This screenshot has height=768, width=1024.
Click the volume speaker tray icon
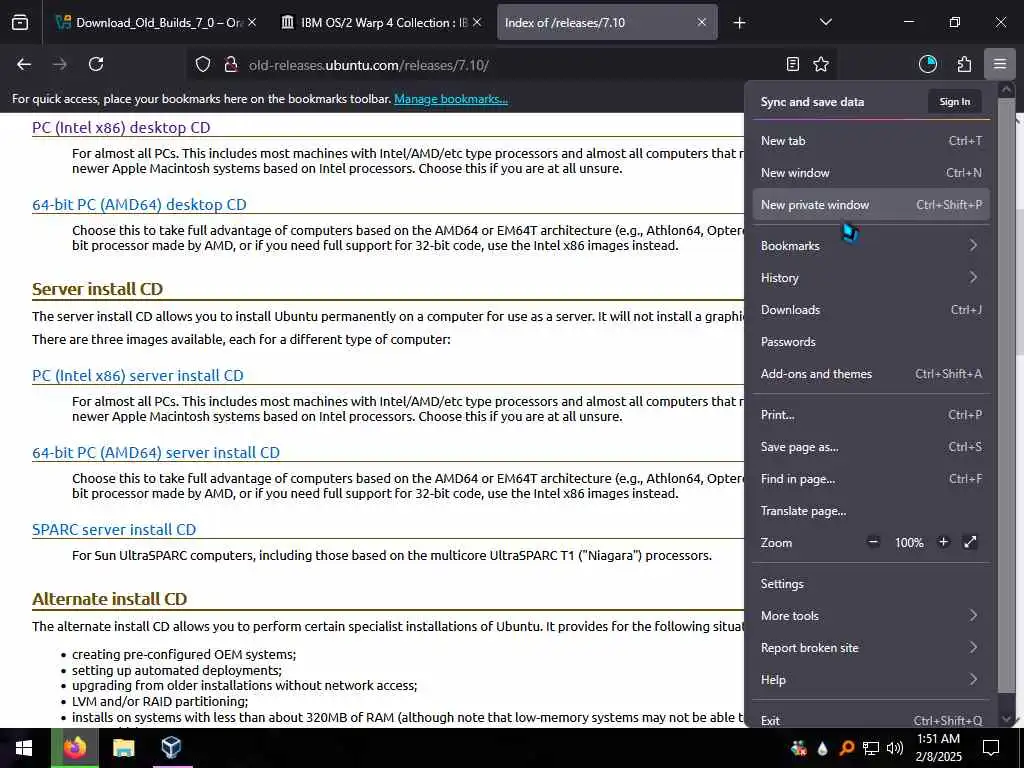coord(895,748)
